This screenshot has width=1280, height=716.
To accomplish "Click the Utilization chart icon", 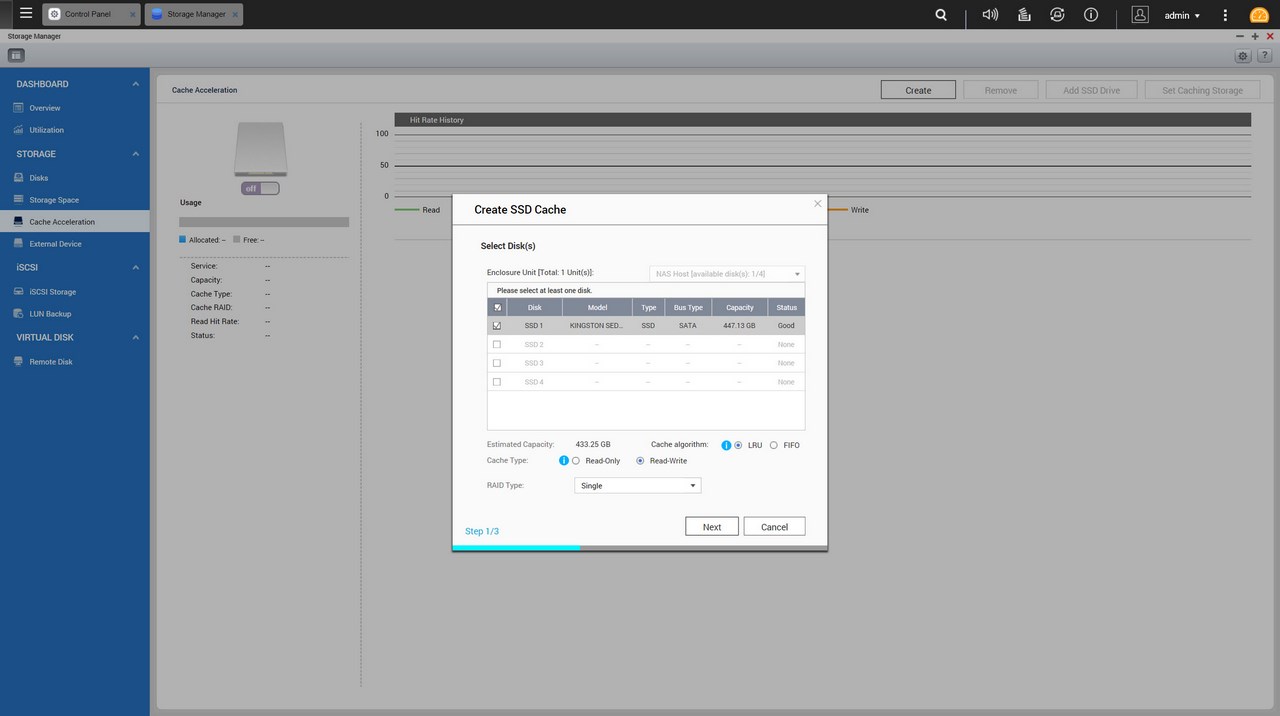I will tap(18, 129).
